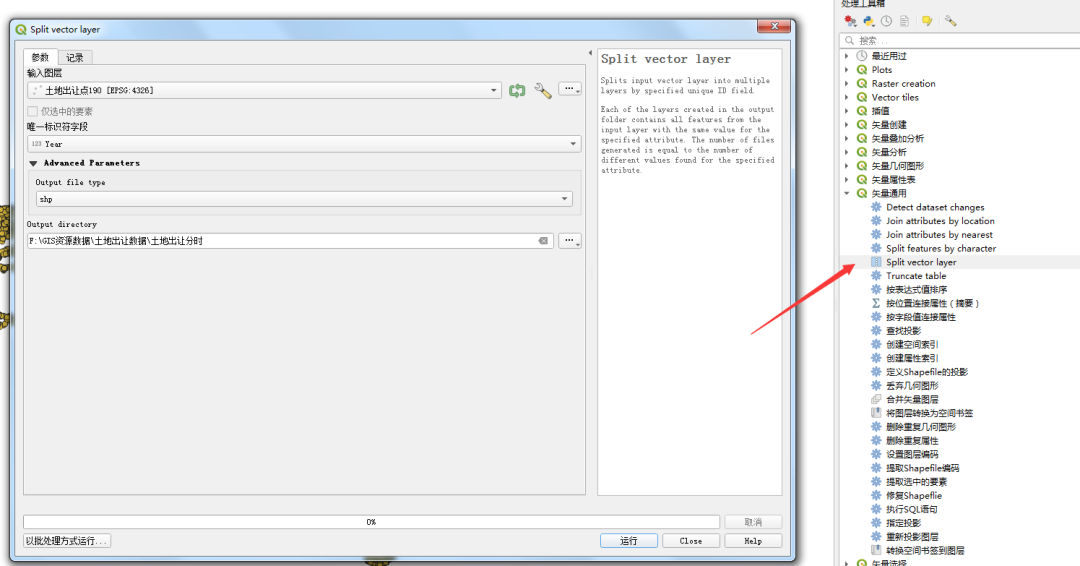The width and height of the screenshot is (1080, 566).
Task: Select the Detect dataset changes algorithm
Action: pos(935,207)
